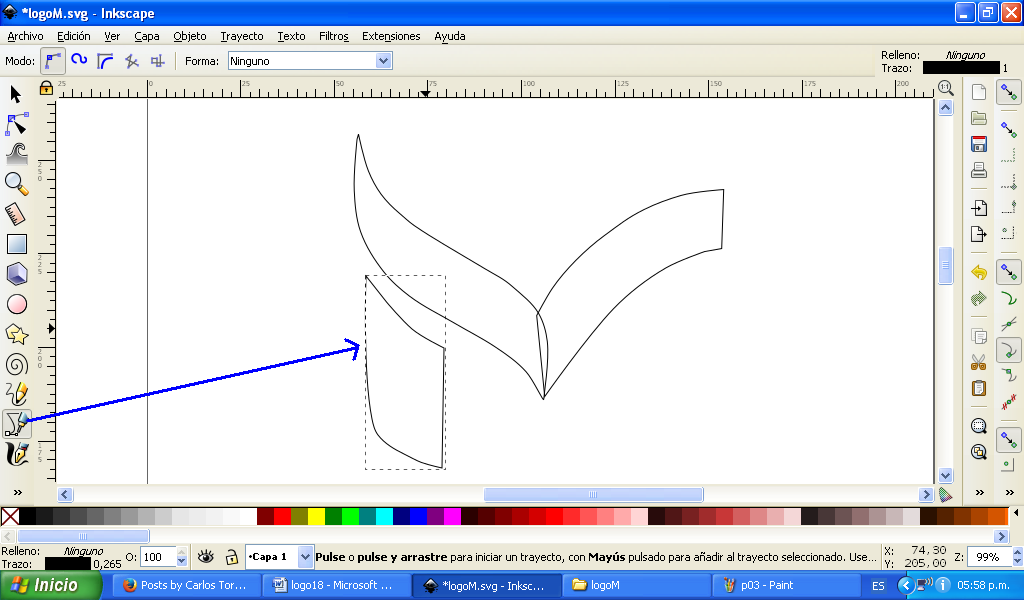
Task: Open the Extensiones menu
Action: click(x=391, y=36)
